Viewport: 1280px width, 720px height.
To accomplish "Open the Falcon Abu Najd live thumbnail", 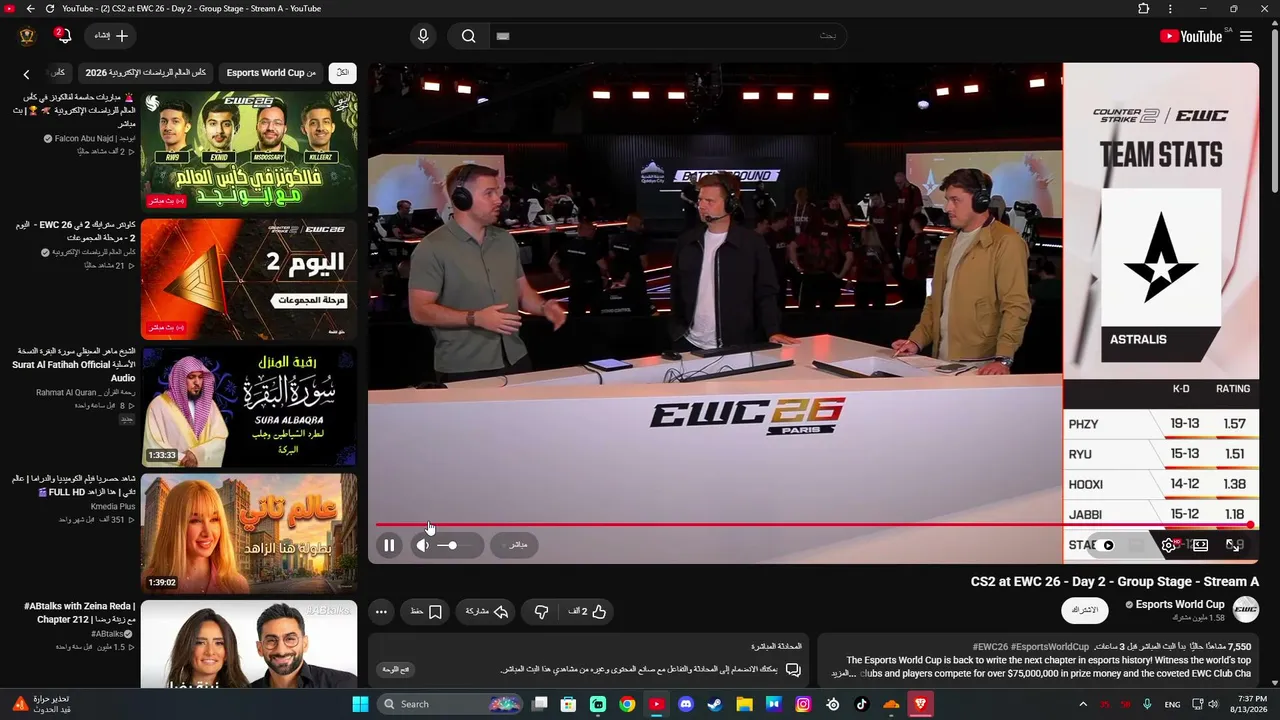I will (249, 152).
